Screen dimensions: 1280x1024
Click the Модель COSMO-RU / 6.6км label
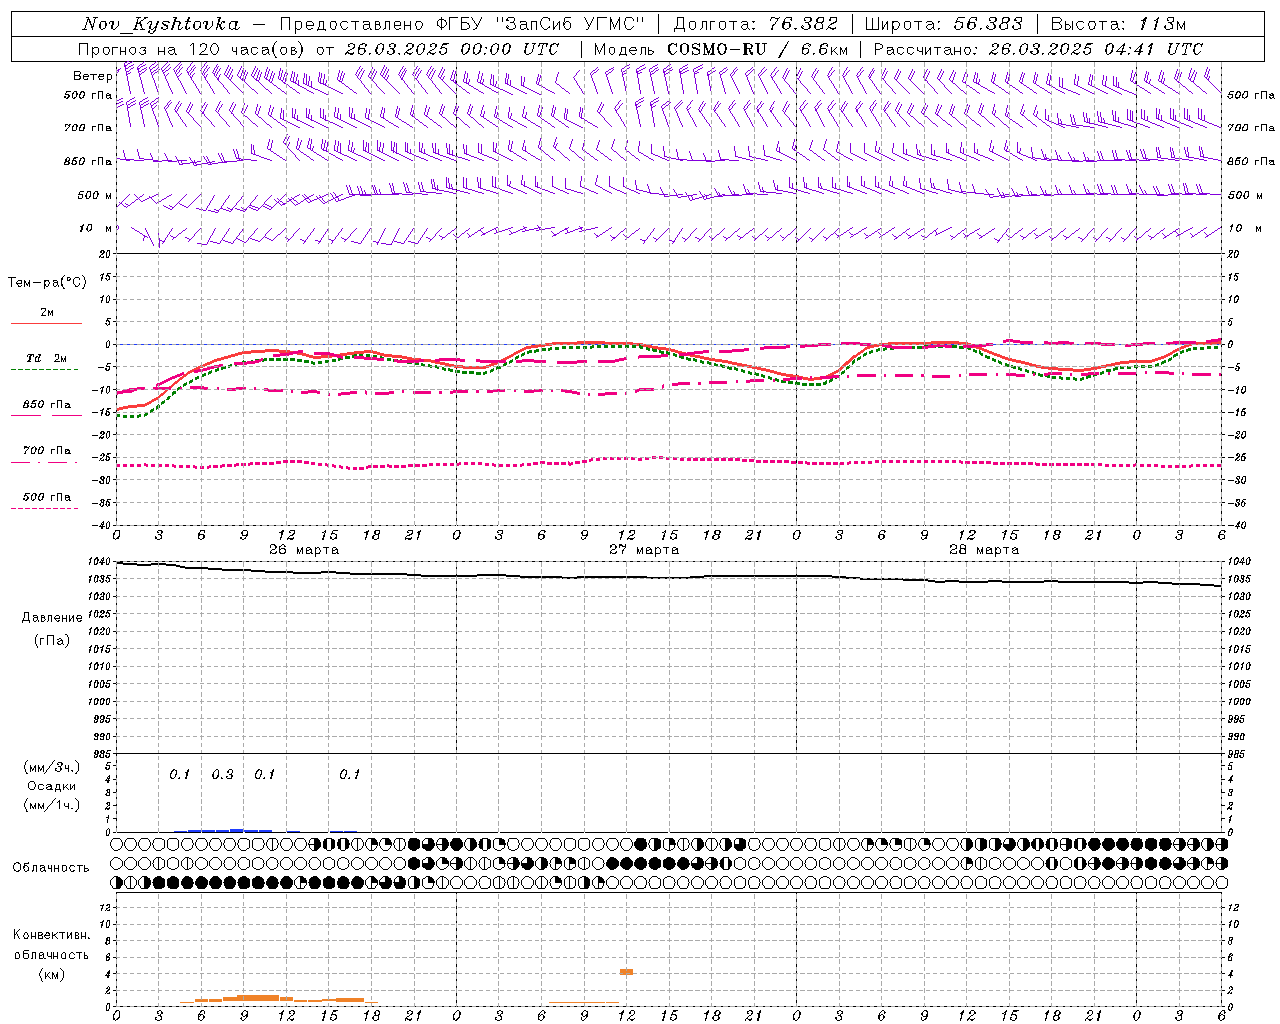[x=721, y=49]
